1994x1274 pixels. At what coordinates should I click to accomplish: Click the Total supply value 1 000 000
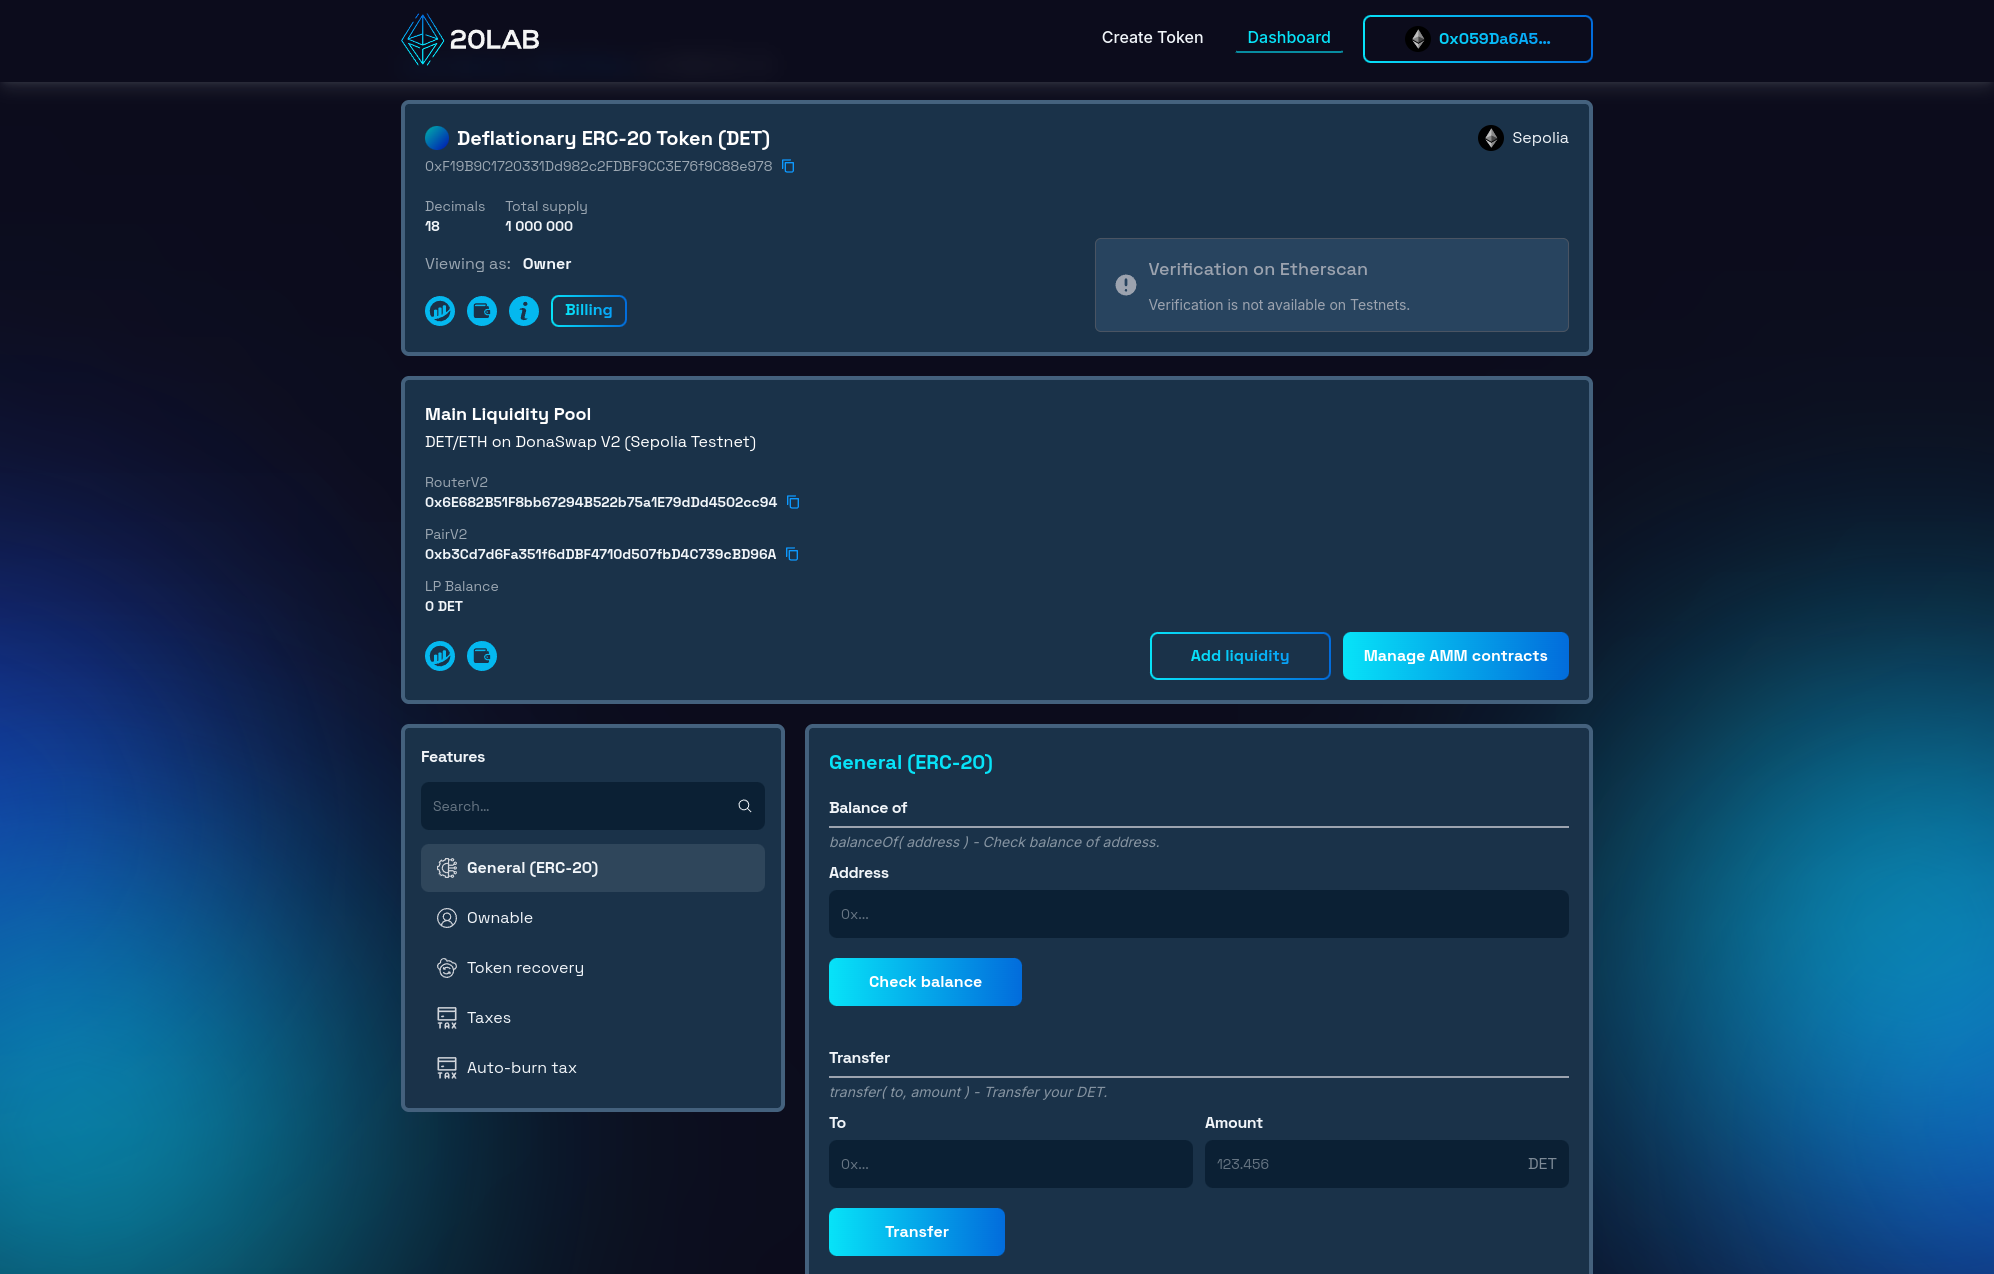[539, 226]
